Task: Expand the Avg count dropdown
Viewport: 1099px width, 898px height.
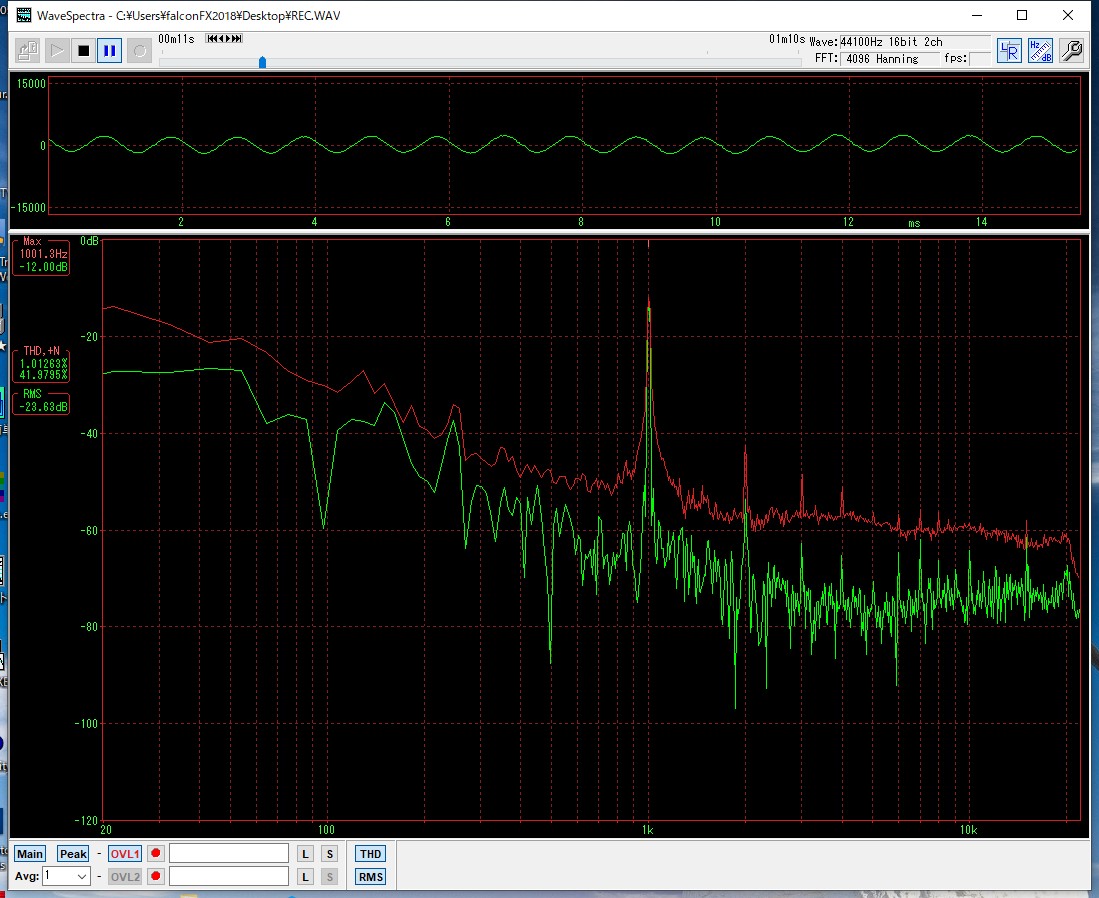Action: [x=81, y=876]
